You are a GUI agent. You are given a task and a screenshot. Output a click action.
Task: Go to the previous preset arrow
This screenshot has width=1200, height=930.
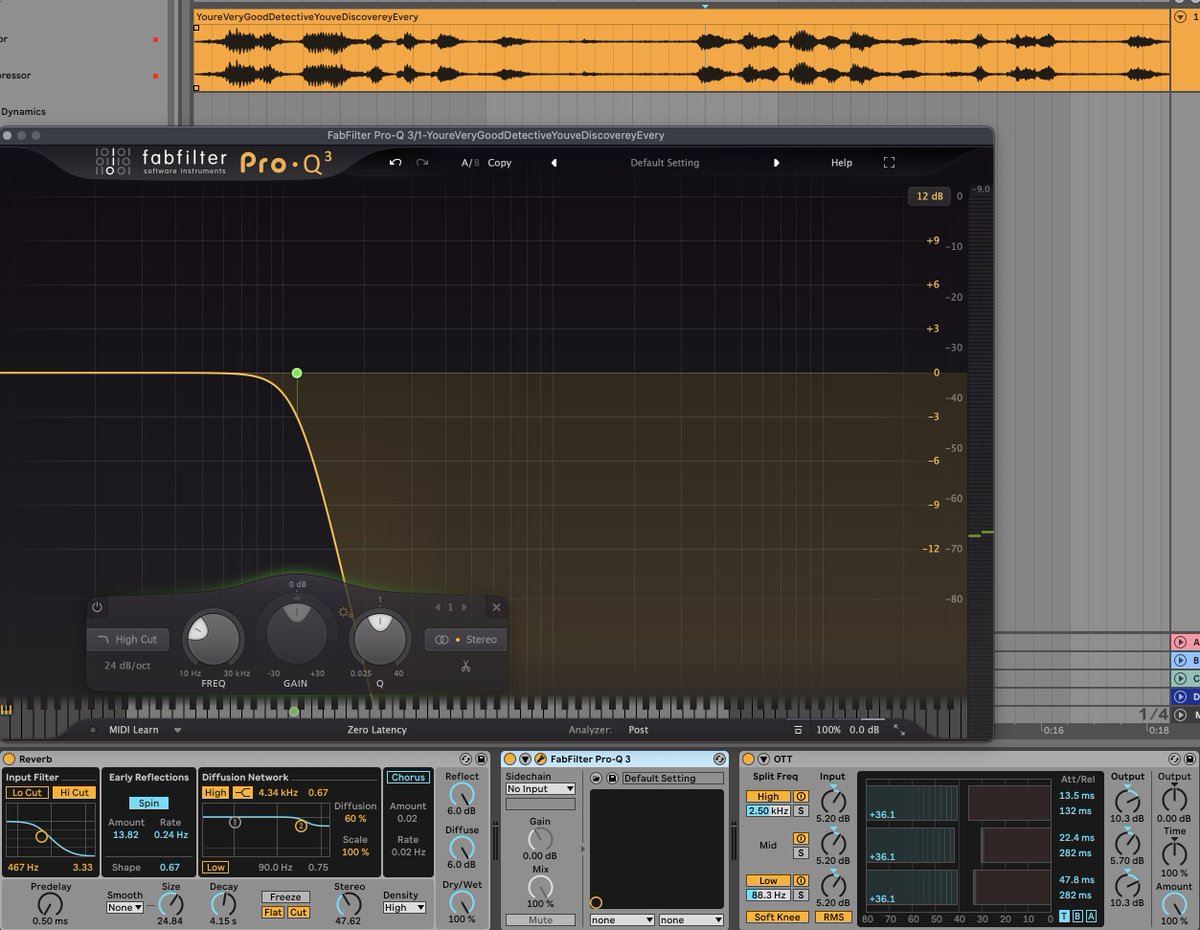pos(554,163)
